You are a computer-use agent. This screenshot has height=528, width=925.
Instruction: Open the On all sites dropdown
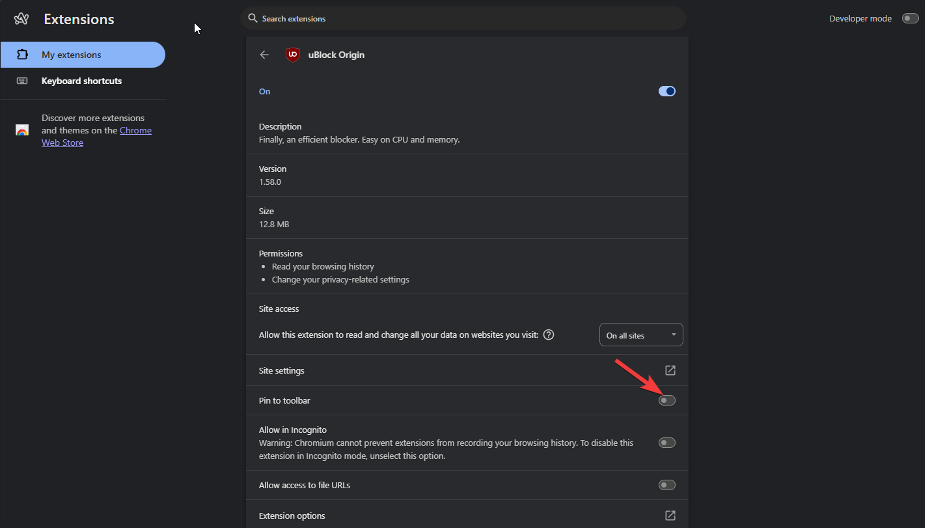tap(641, 335)
